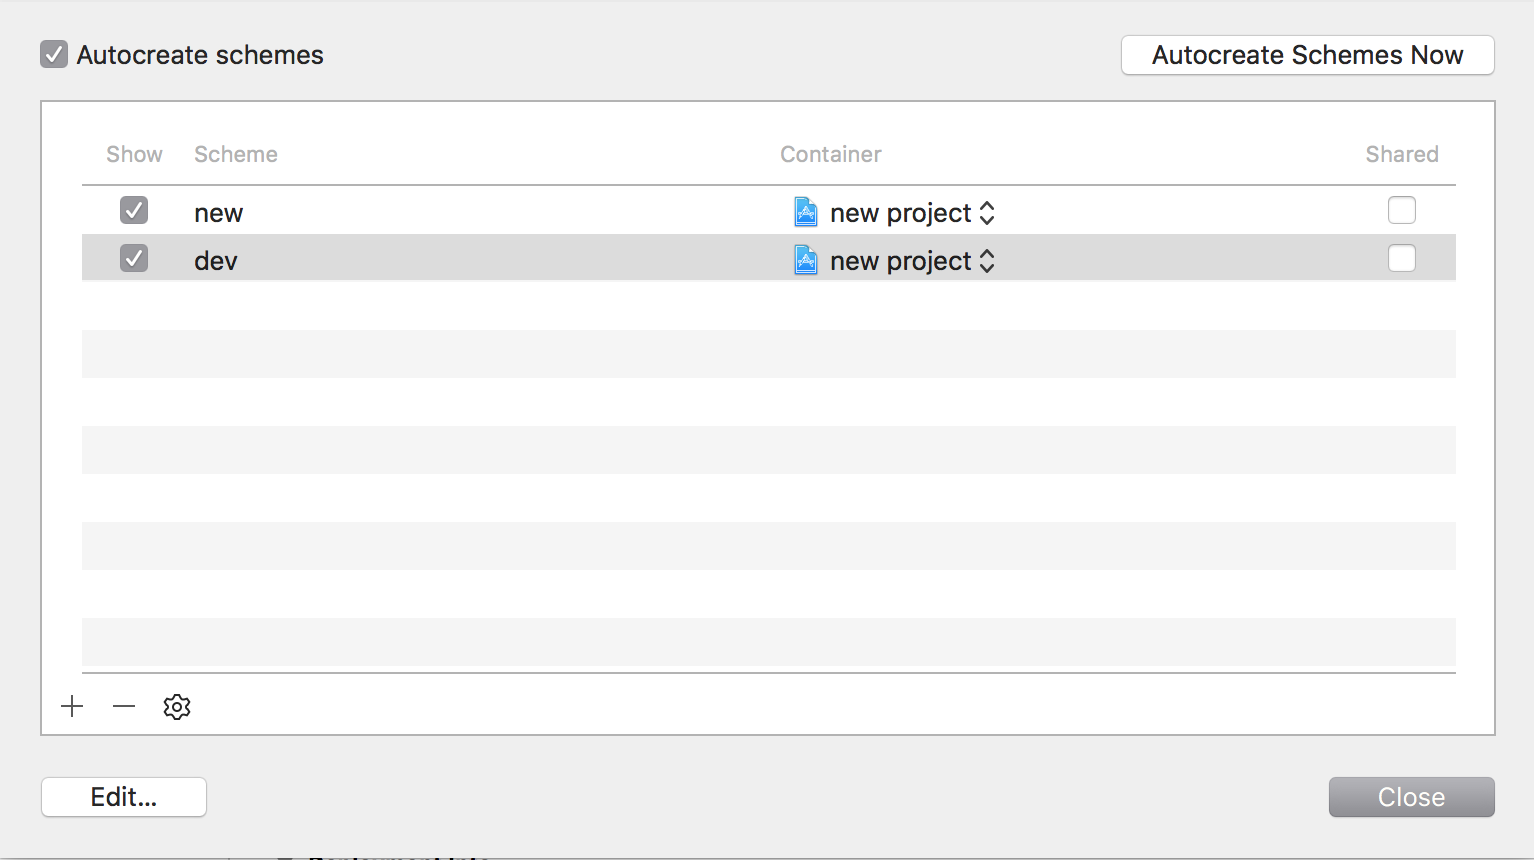Uncheck Show for the dev scheme
This screenshot has width=1534, height=860.
click(134, 259)
